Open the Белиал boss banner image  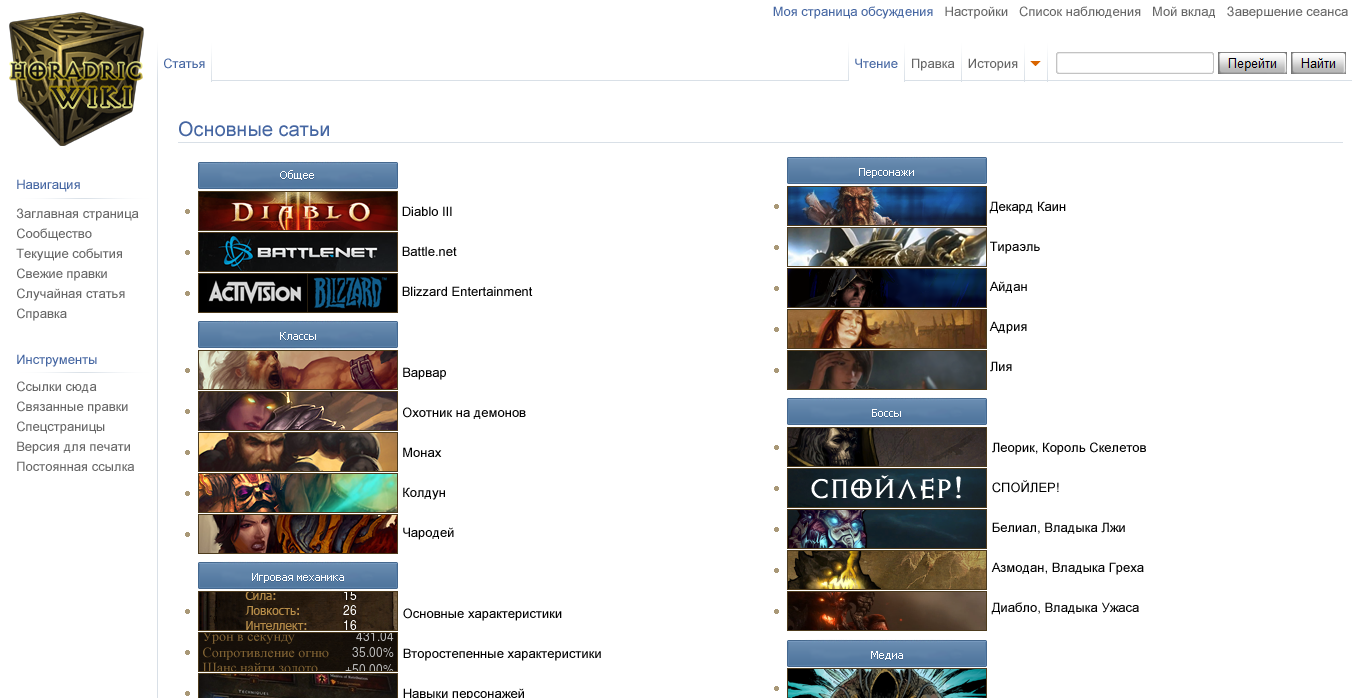pyautogui.click(x=887, y=529)
